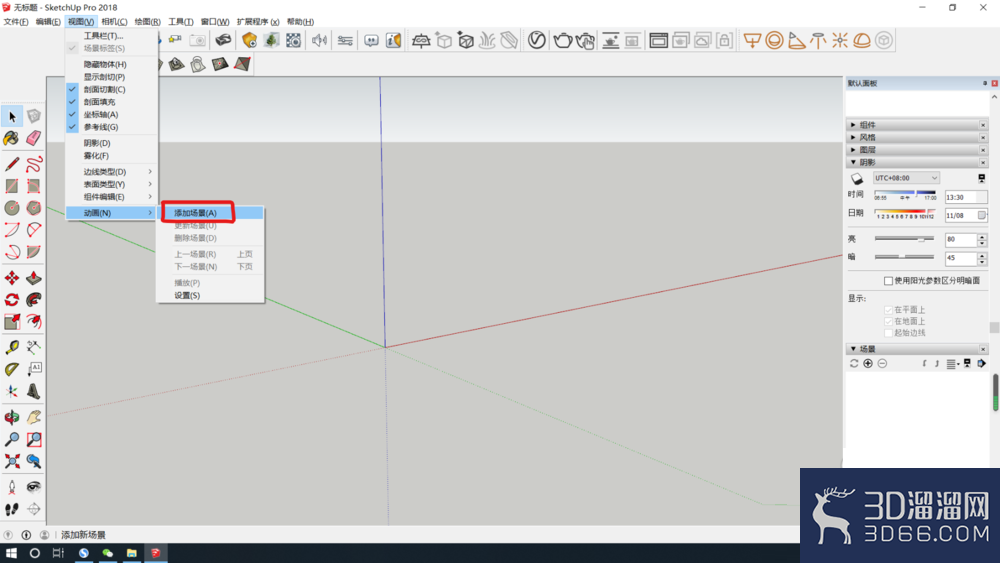Open the 组件编辑(E) submenu

pyautogui.click(x=112, y=197)
